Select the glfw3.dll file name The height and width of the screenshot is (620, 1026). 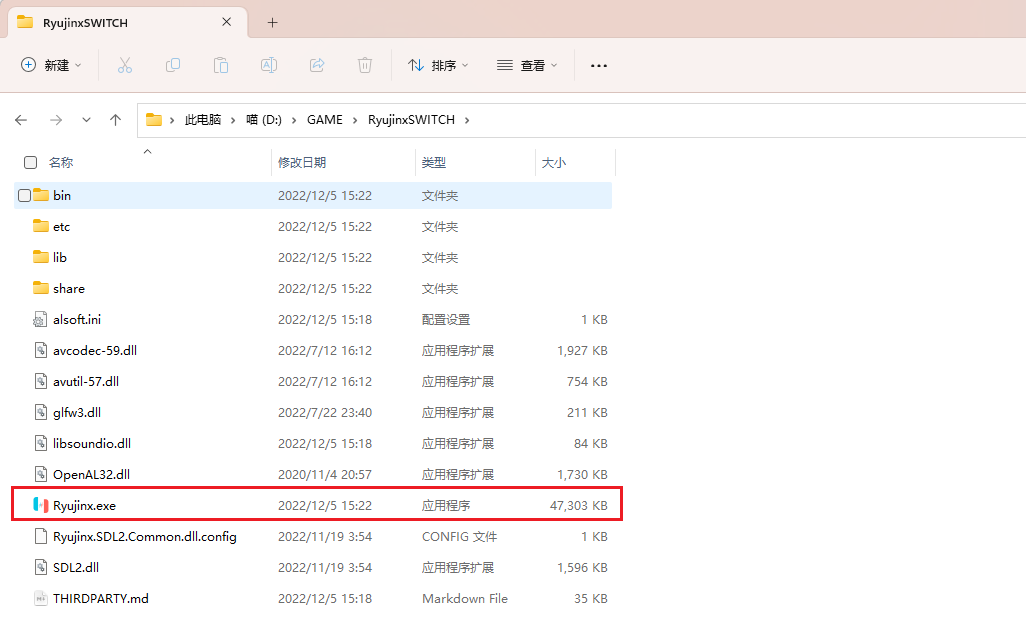point(77,413)
